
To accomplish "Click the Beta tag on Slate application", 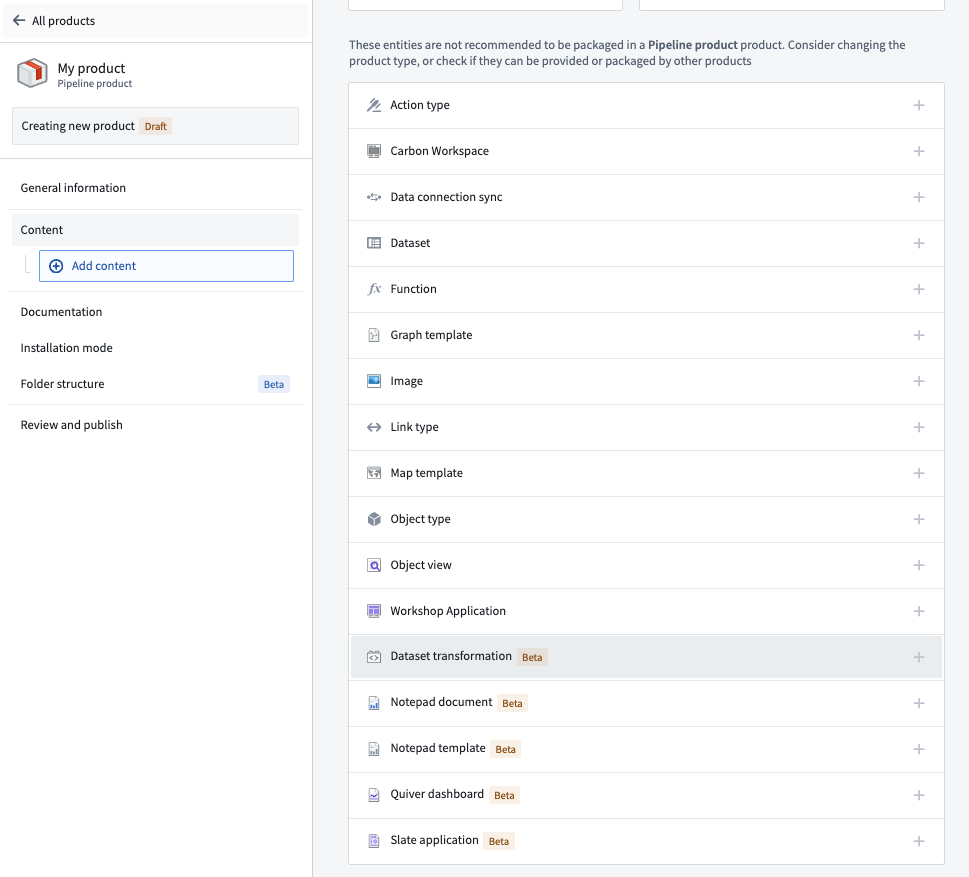I will point(499,841).
